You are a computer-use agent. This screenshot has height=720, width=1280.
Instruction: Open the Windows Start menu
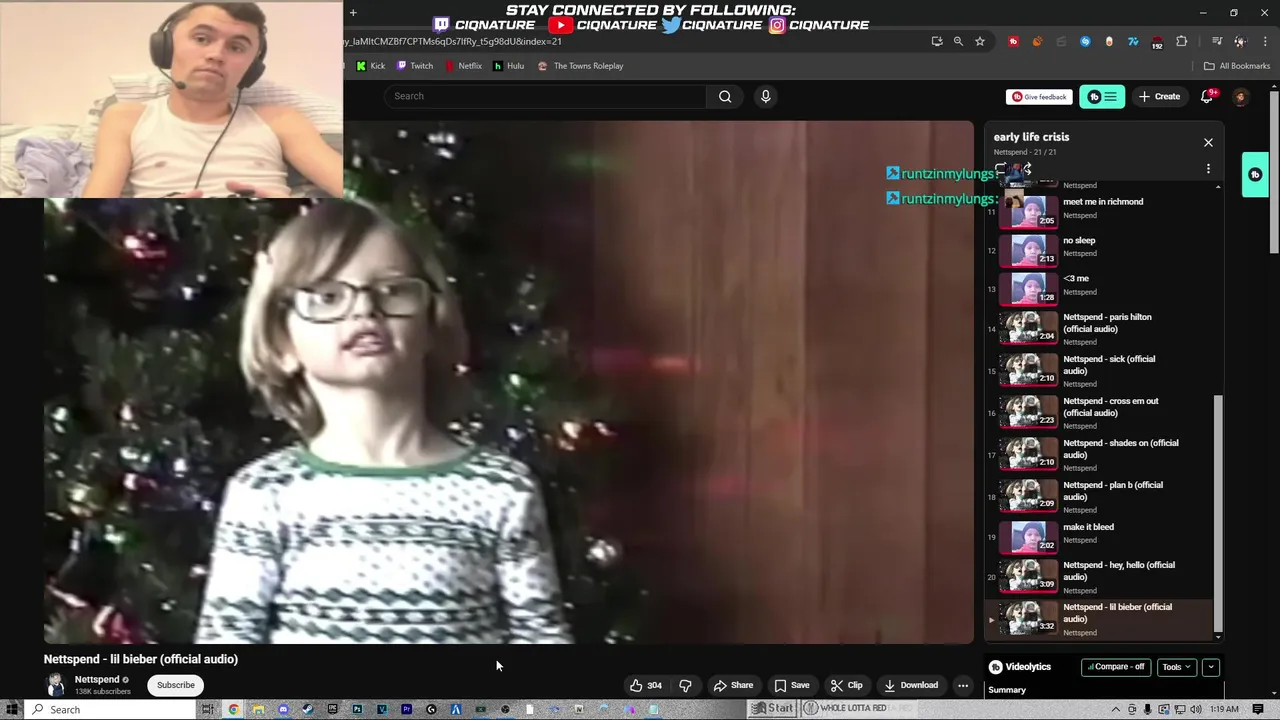point(11,709)
